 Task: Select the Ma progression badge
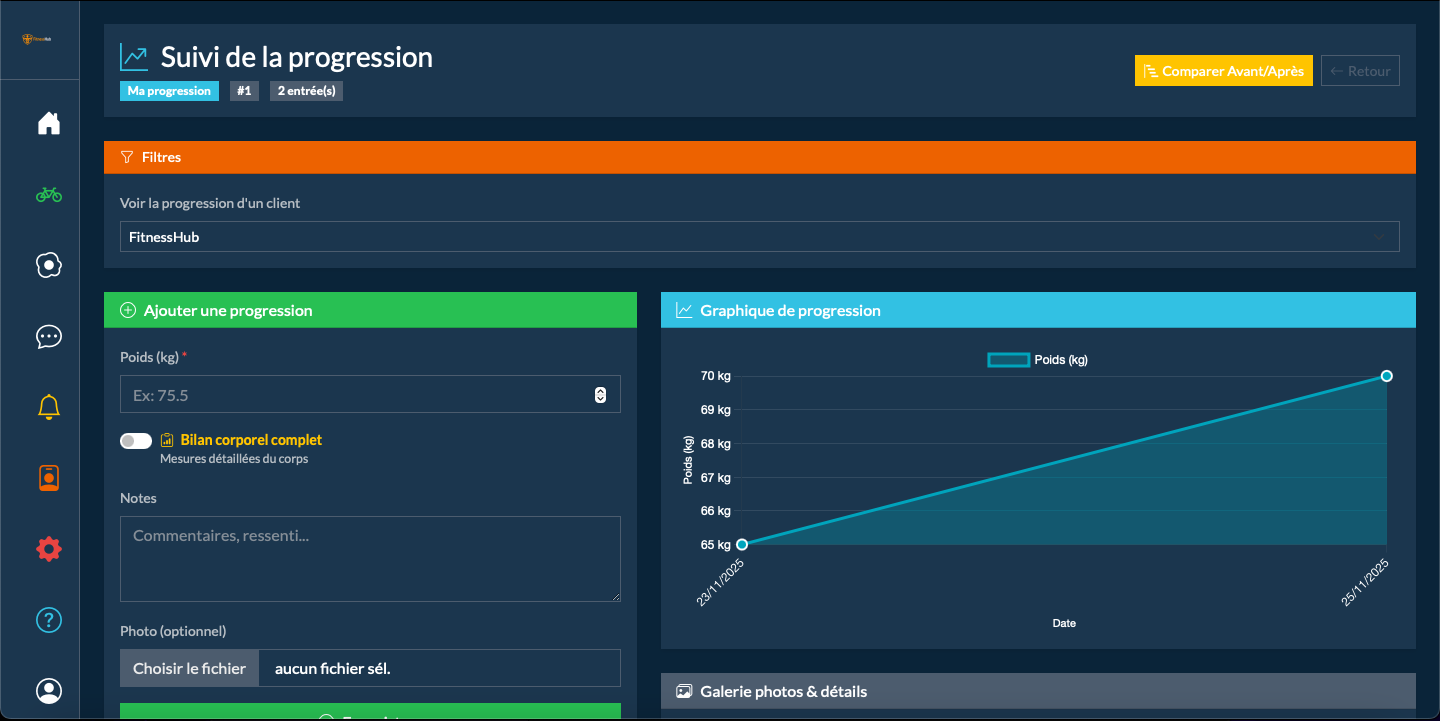point(169,91)
